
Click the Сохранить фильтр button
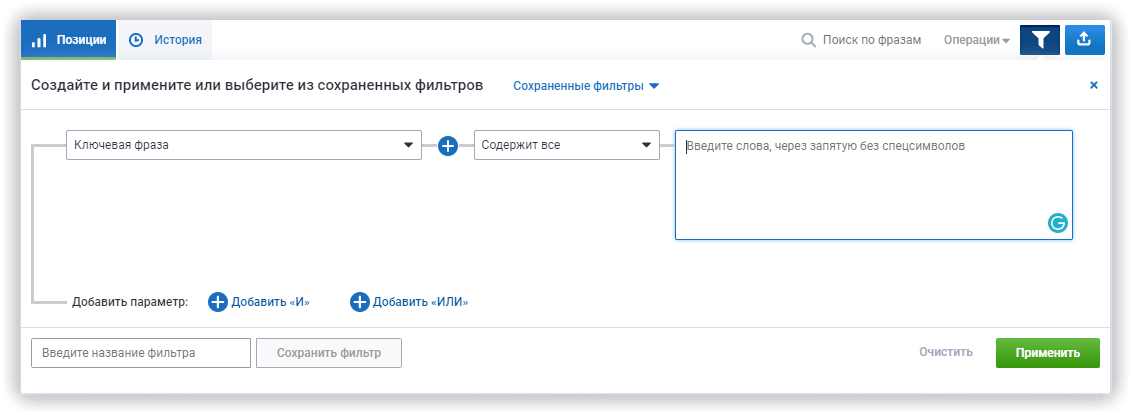(x=328, y=353)
